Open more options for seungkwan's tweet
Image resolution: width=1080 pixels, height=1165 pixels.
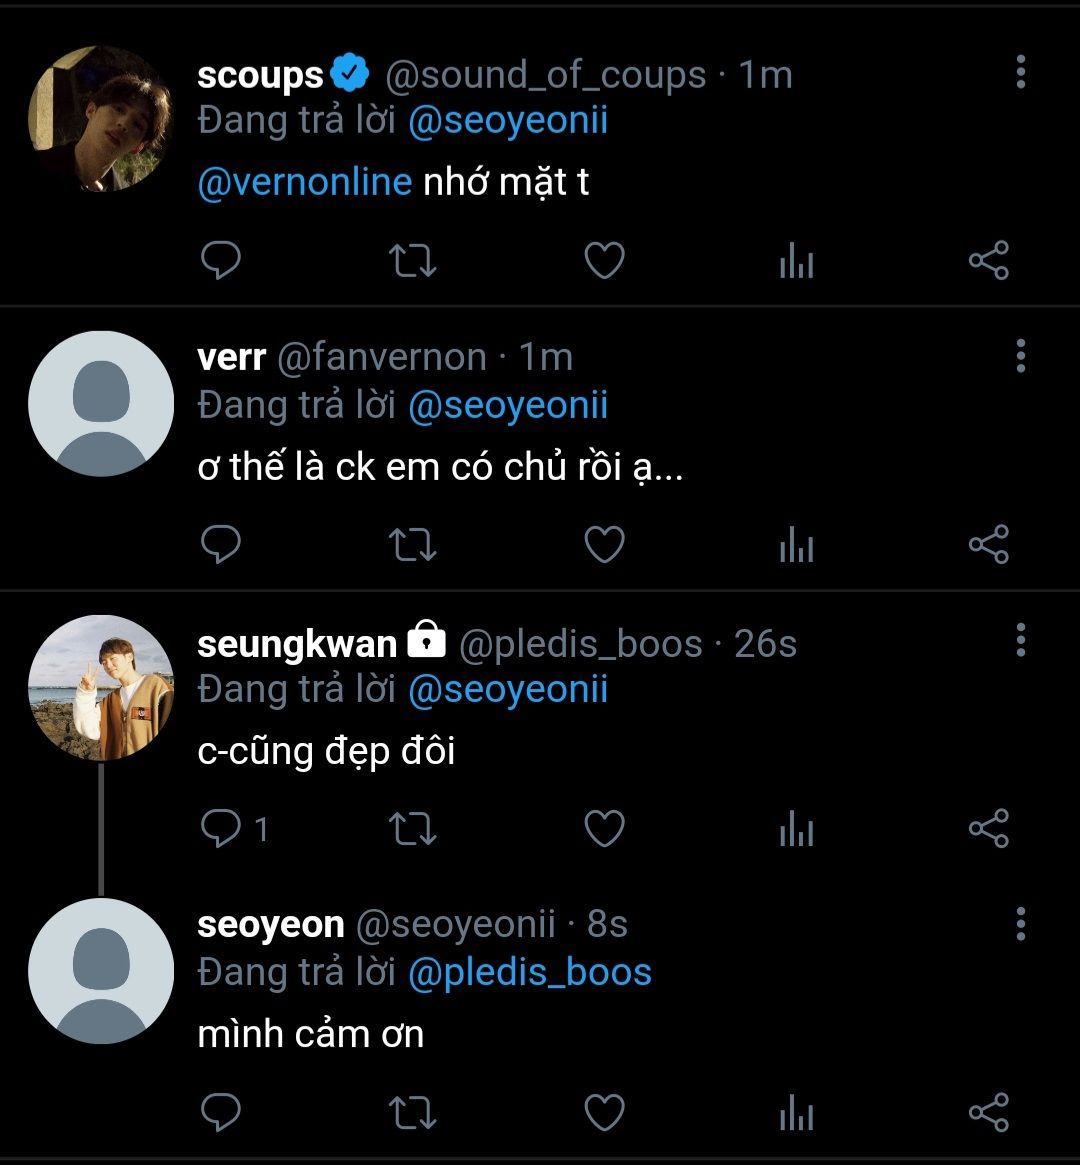coord(1020,640)
